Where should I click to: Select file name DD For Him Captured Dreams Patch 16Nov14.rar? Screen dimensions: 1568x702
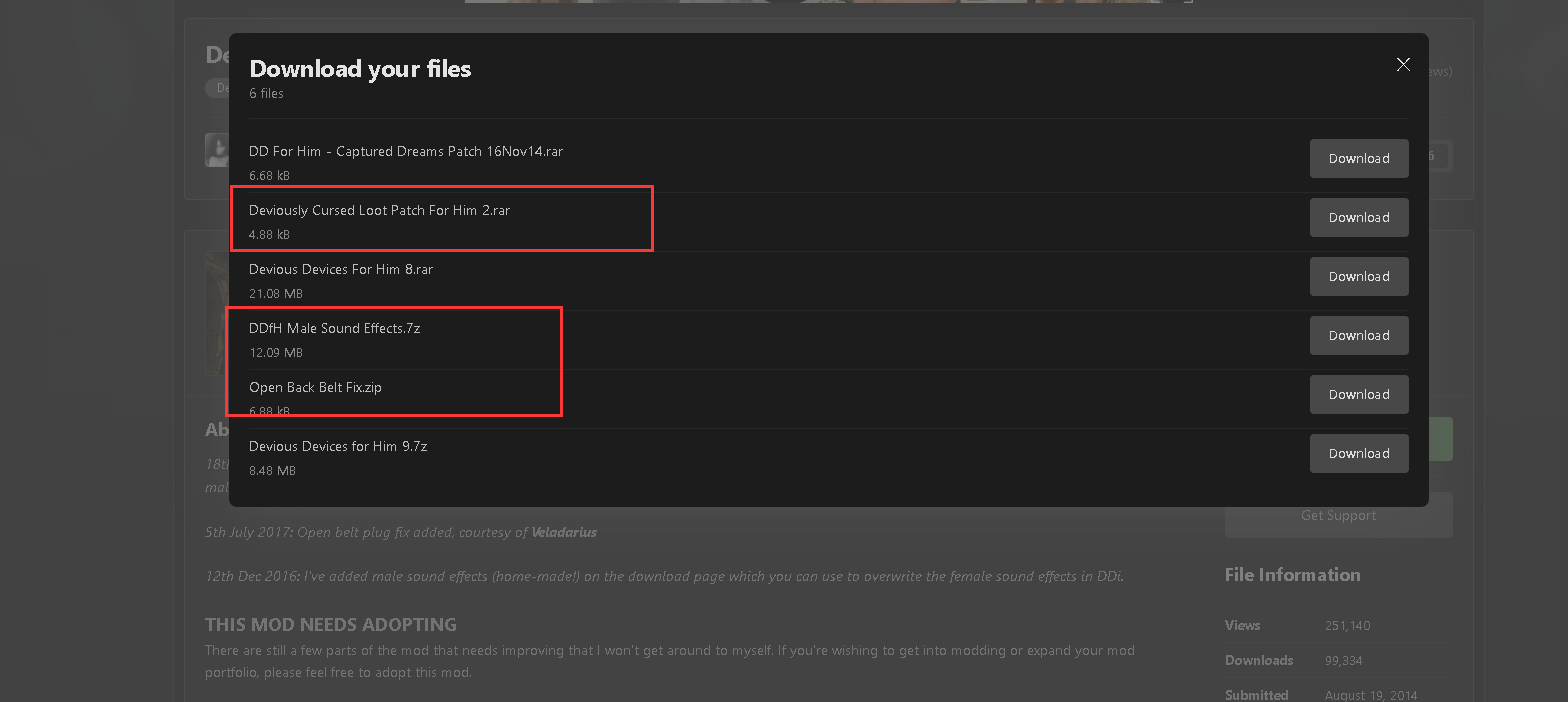coord(406,151)
